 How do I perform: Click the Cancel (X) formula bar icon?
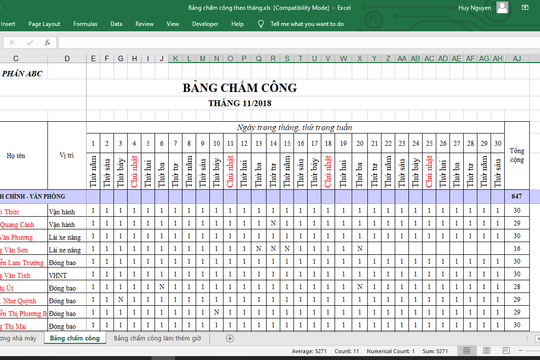[x=12, y=43]
